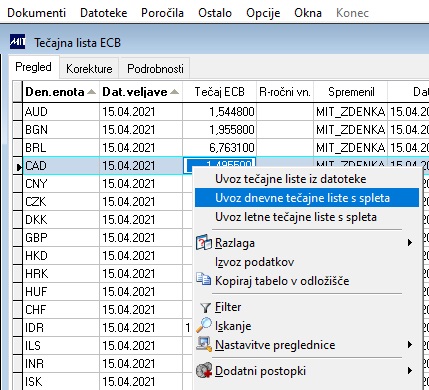The image size is (429, 390).
Task: Open the Okna menu
Action: coord(308,13)
